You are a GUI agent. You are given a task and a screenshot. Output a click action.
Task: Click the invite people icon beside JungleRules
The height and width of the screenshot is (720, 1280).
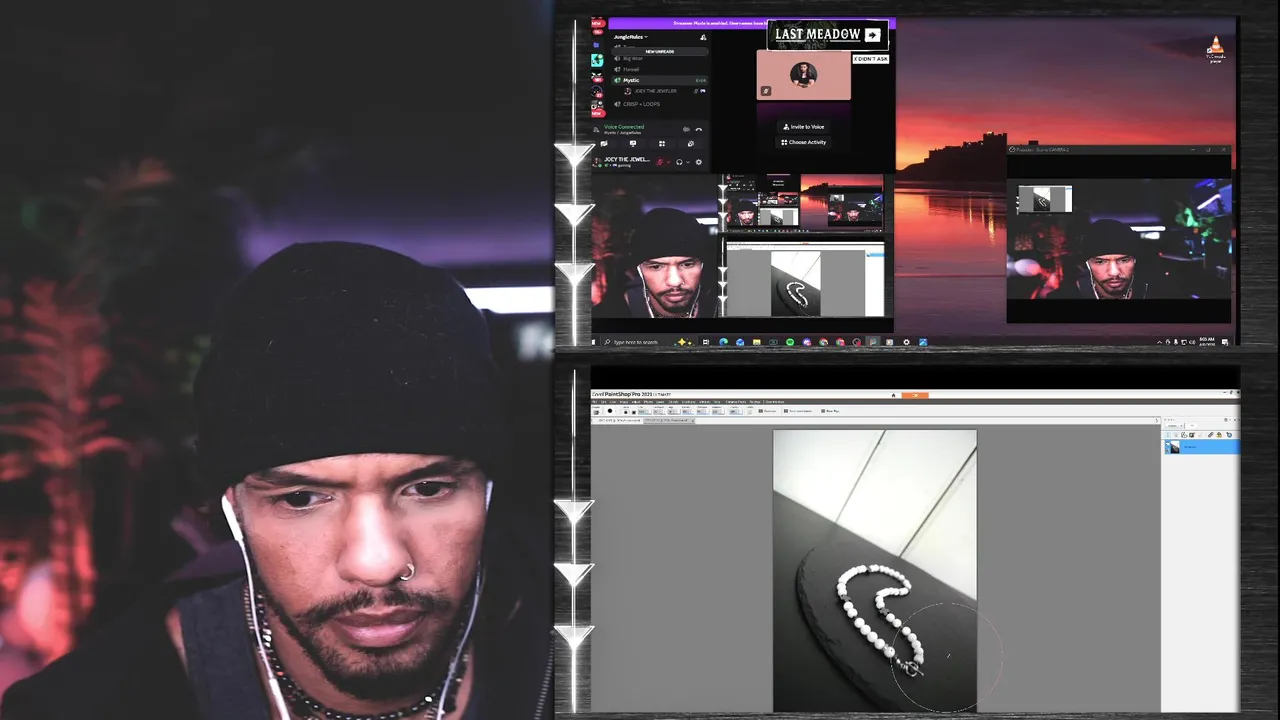(703, 37)
